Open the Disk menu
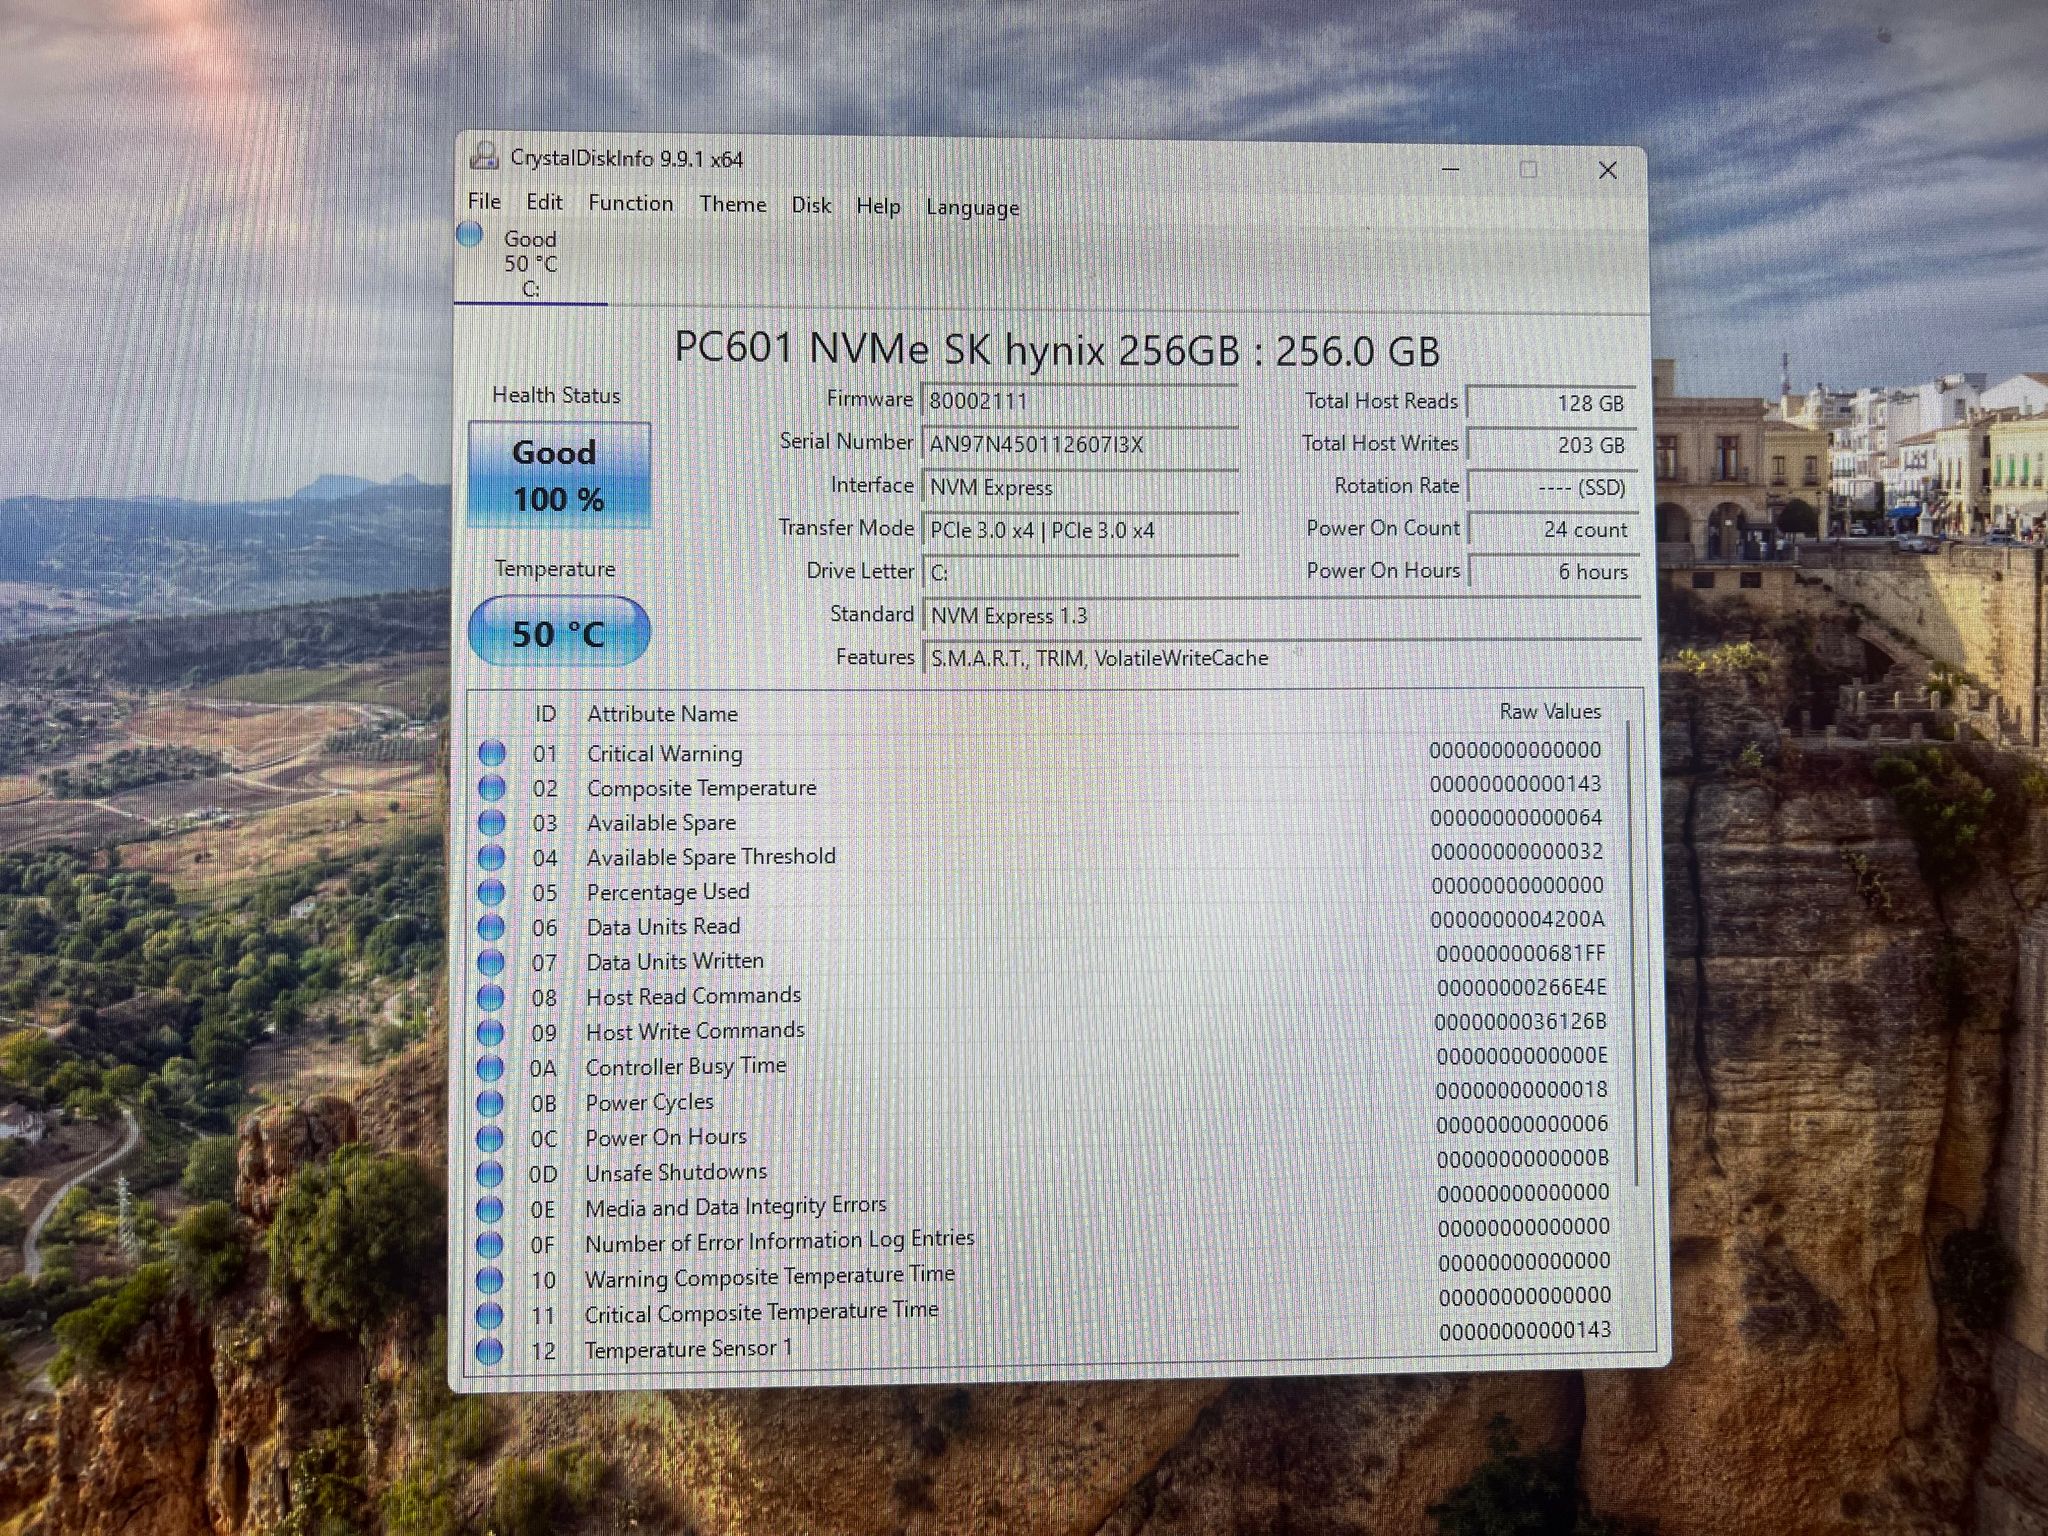Image resolution: width=2048 pixels, height=1536 pixels. coord(811,205)
